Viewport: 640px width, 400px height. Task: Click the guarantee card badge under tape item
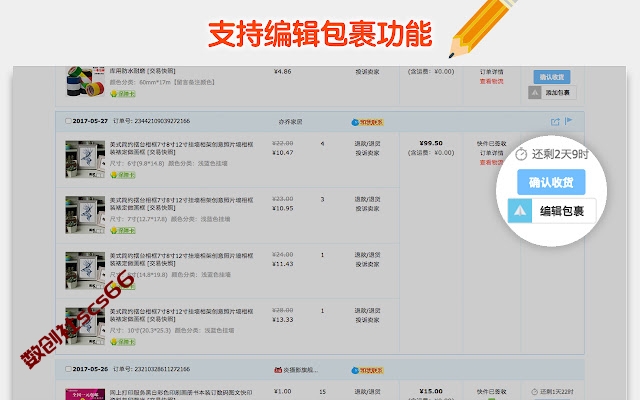pyautogui.click(x=123, y=94)
